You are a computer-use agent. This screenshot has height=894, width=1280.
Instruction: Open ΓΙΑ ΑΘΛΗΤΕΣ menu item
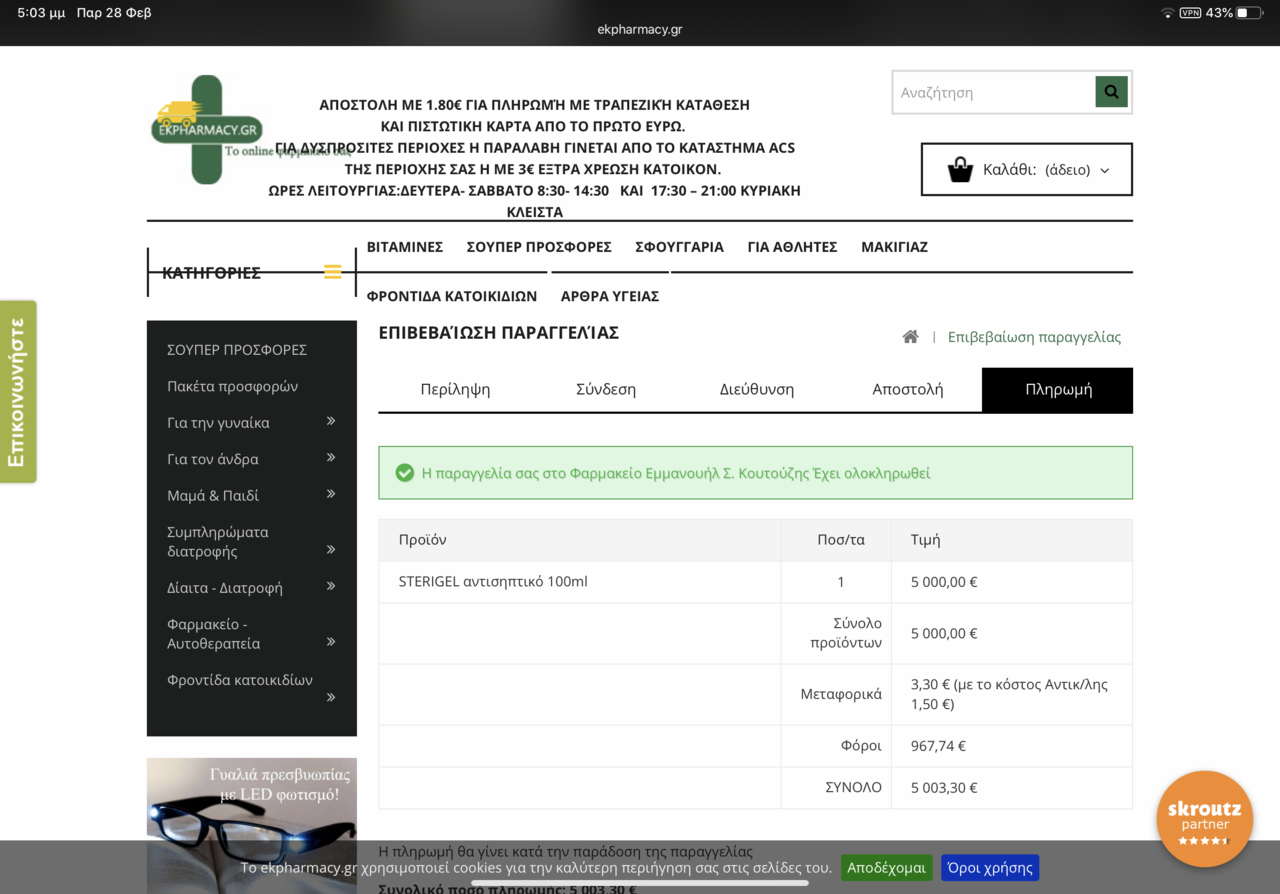coord(792,247)
